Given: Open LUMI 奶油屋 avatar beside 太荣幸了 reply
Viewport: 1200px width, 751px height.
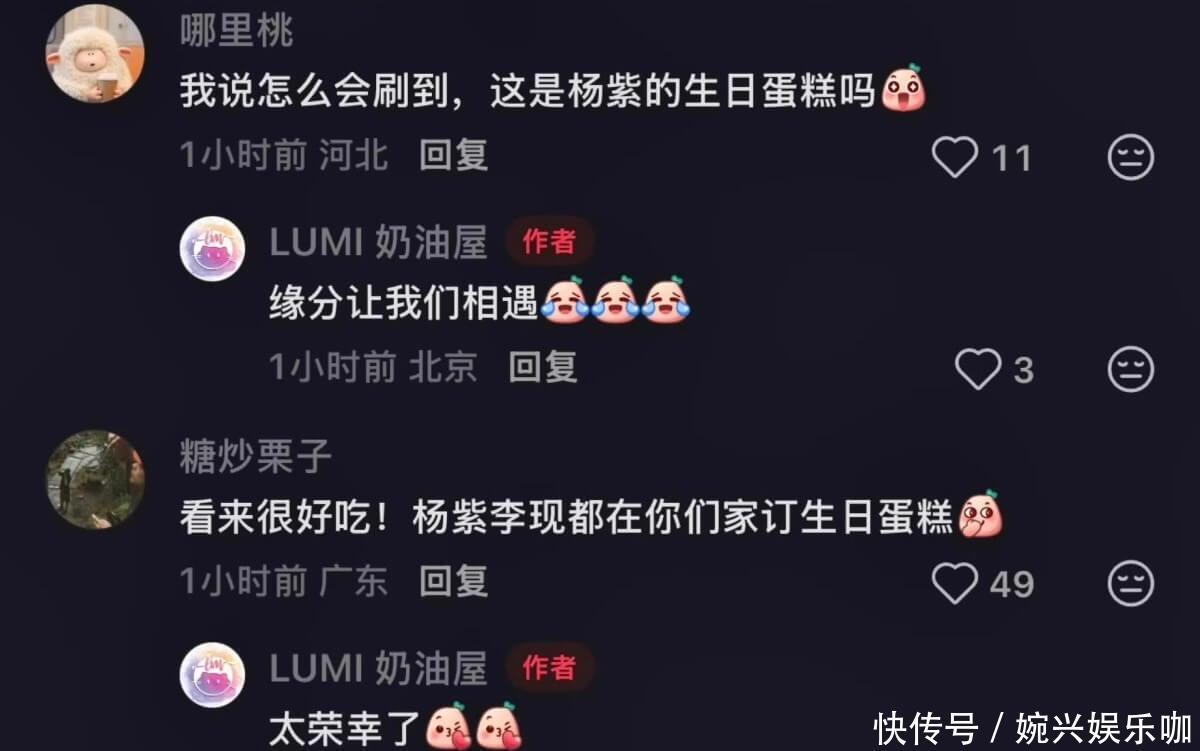Looking at the screenshot, I should click(212, 675).
